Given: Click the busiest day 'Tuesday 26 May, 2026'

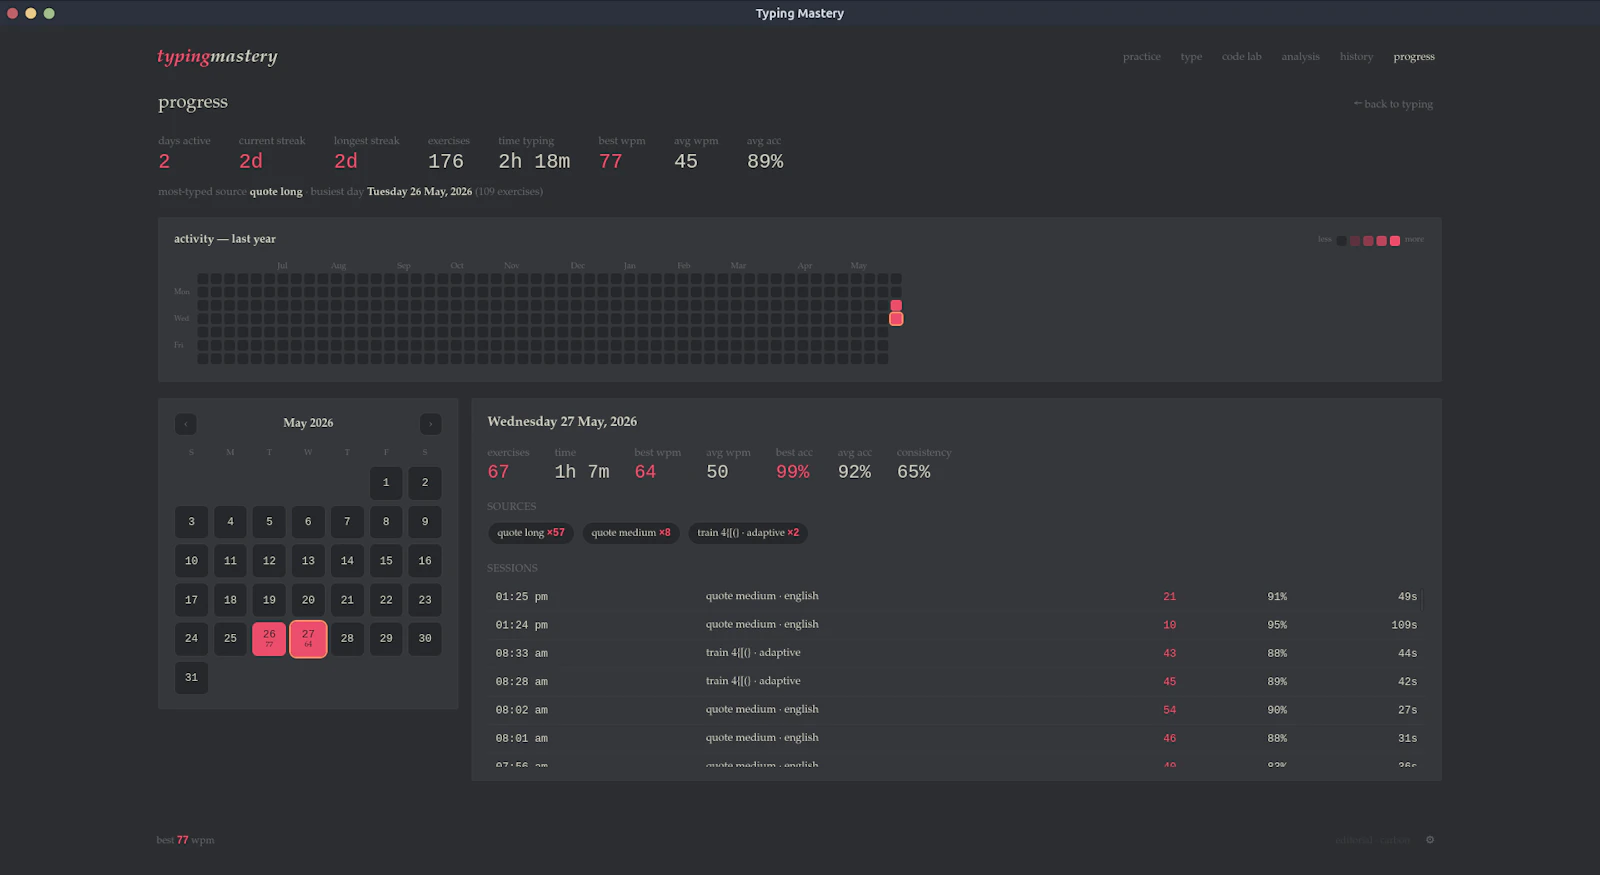Looking at the screenshot, I should tap(419, 192).
